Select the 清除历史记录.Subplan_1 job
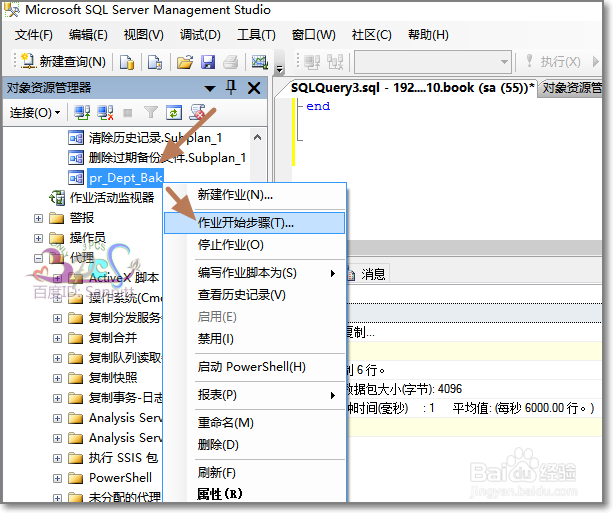Image resolution: width=613 pixels, height=513 pixels. tap(155, 138)
